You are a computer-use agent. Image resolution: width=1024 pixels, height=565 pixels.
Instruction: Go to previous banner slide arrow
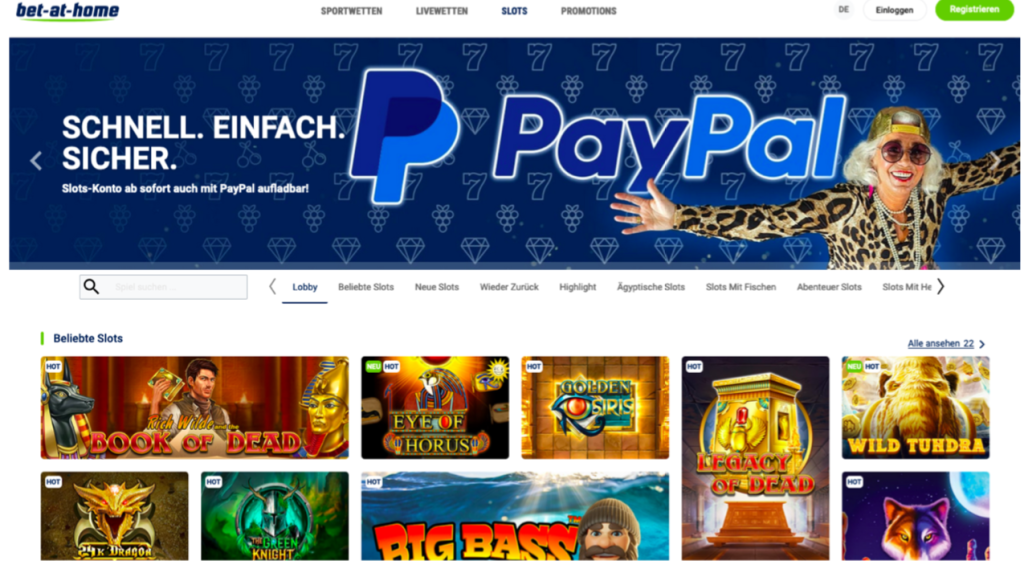click(x=36, y=161)
